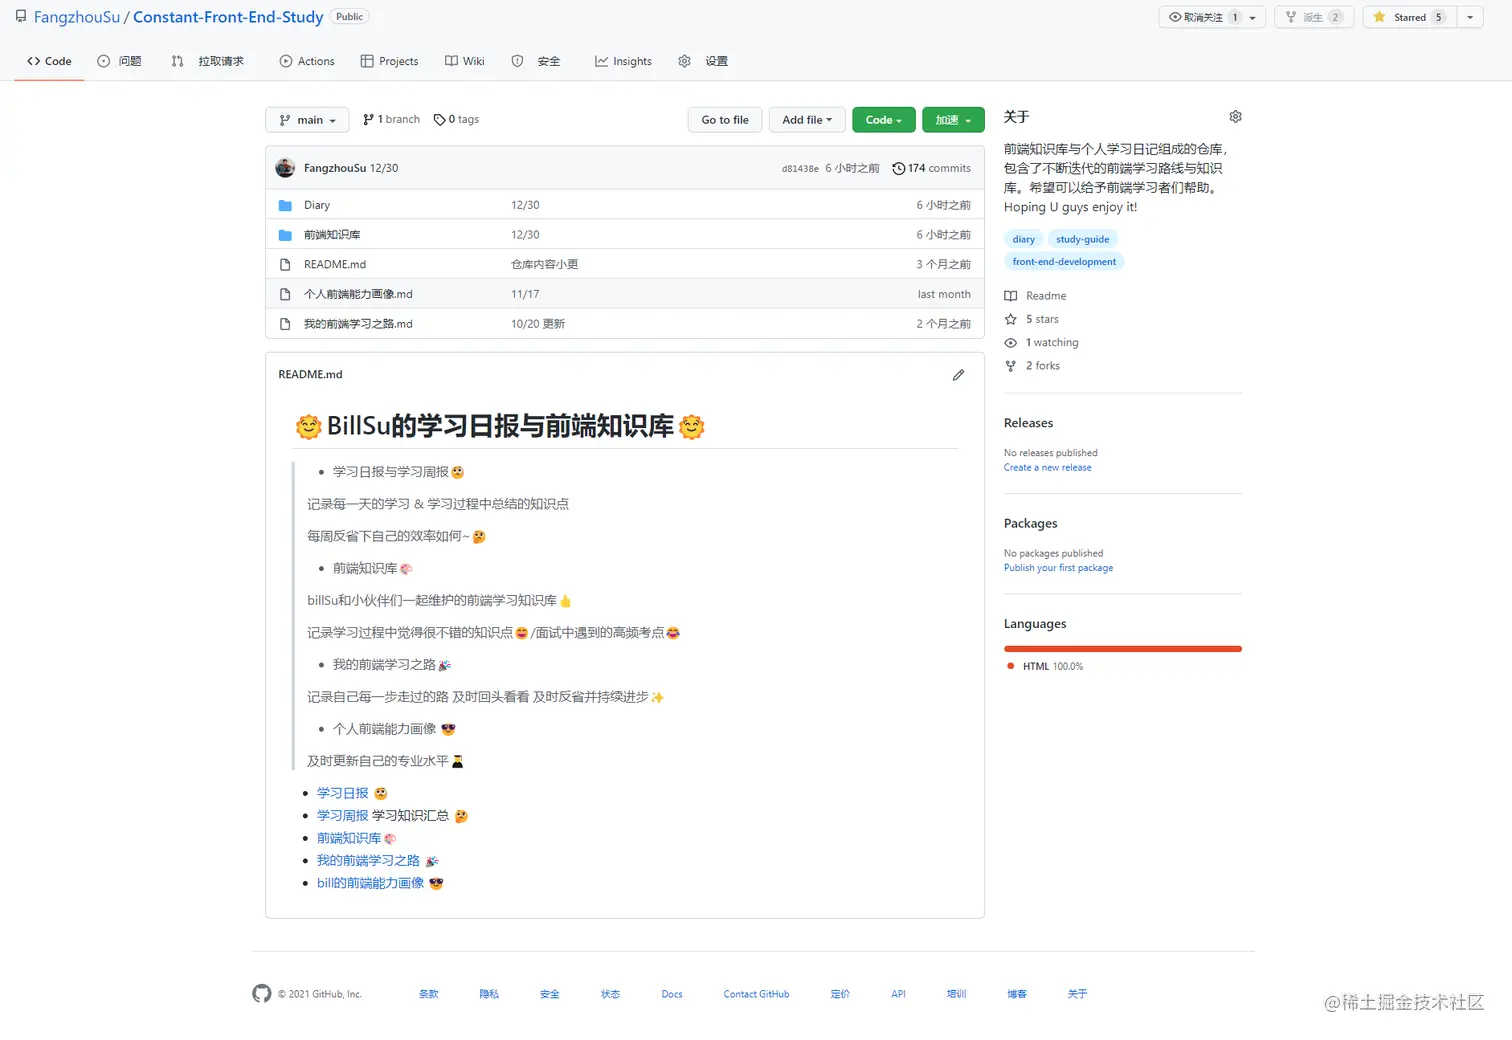Click the Go to file button

tap(725, 120)
